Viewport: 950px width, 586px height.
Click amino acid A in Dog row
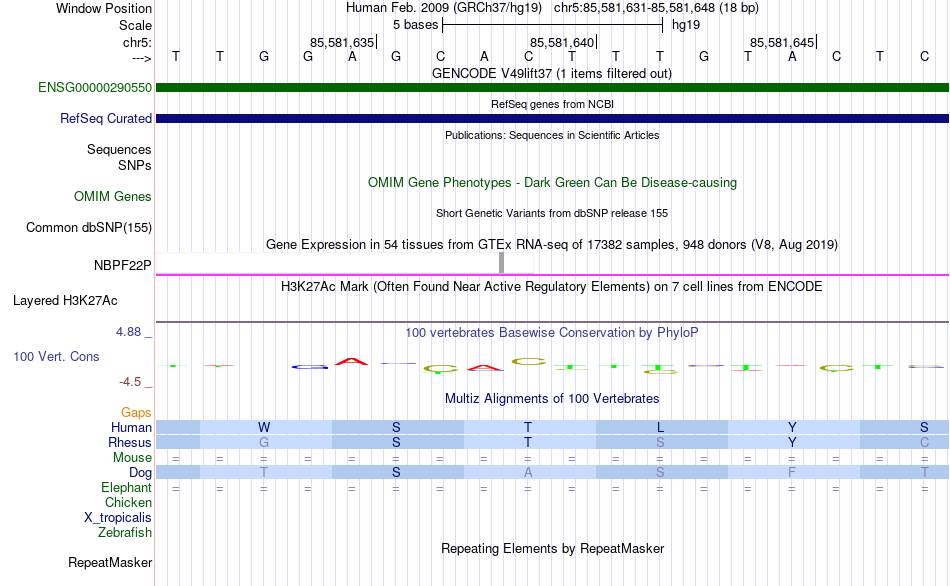click(x=528, y=473)
